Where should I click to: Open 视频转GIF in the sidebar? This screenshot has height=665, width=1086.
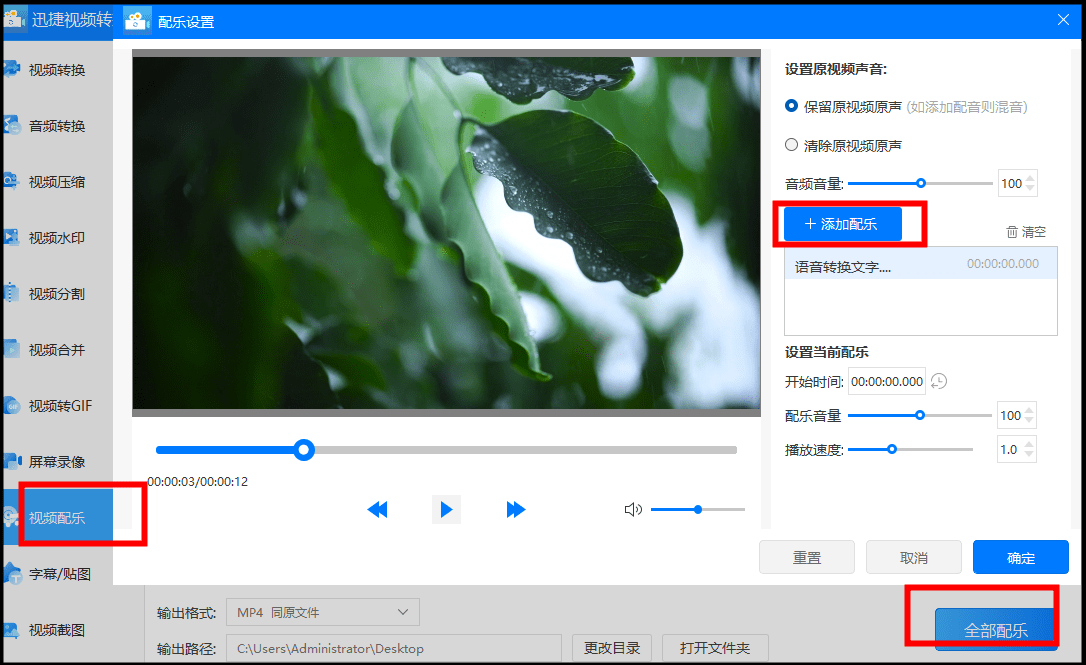(x=60, y=406)
